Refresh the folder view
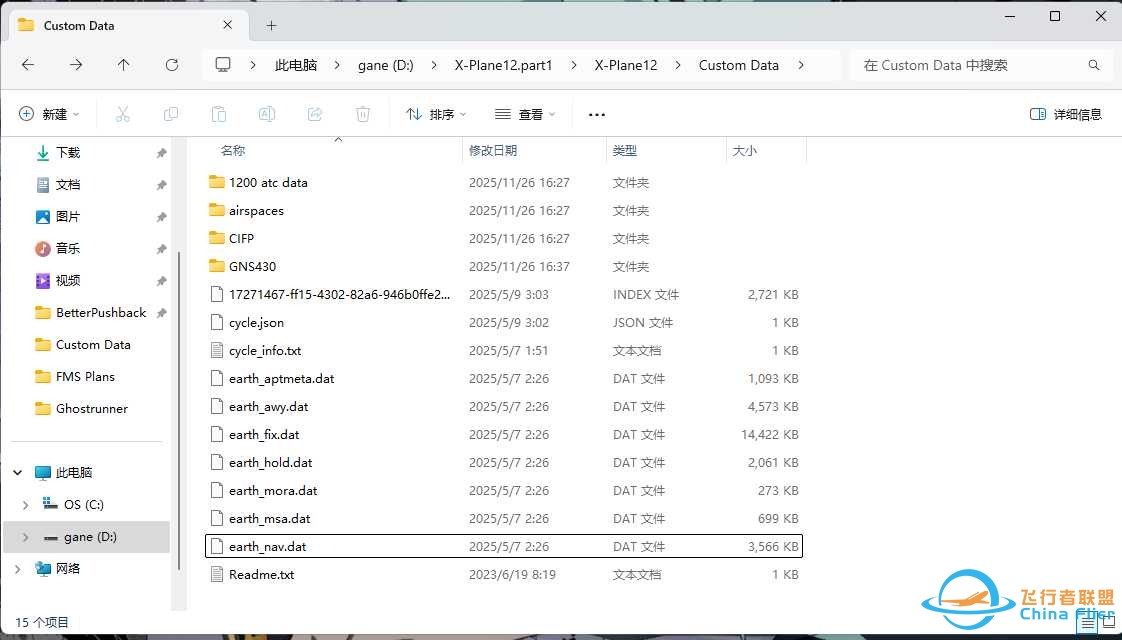 (171, 65)
